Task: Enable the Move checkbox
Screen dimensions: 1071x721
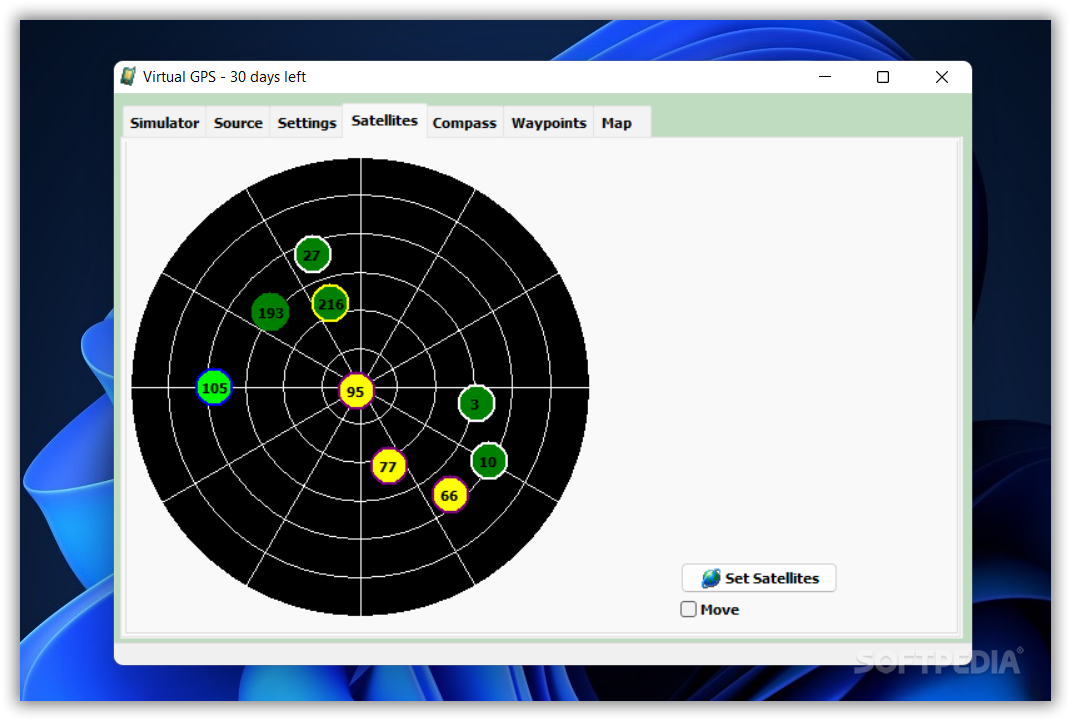Action: (688, 609)
